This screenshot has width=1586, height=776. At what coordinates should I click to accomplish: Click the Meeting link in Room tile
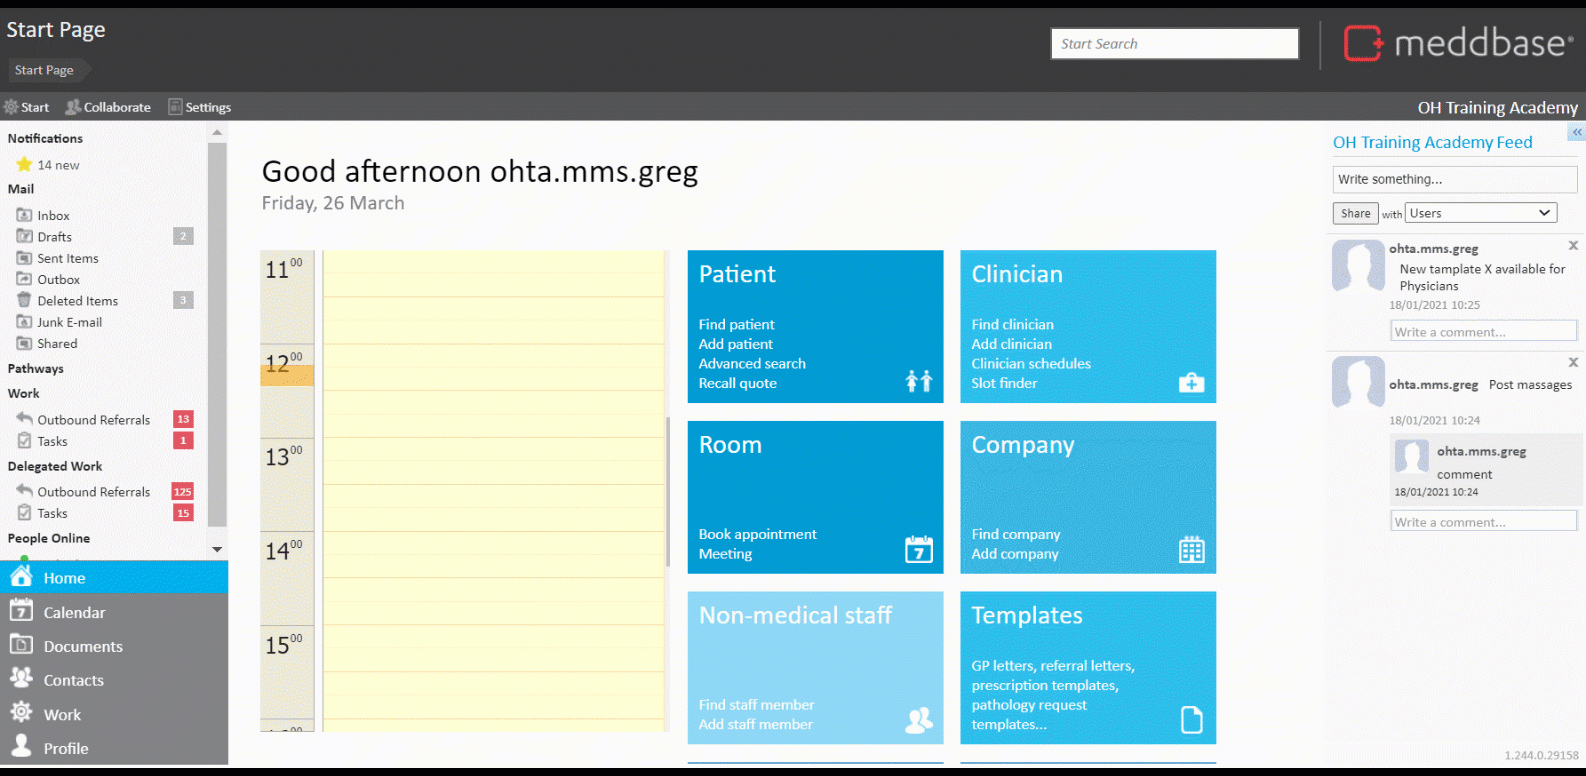coord(725,554)
